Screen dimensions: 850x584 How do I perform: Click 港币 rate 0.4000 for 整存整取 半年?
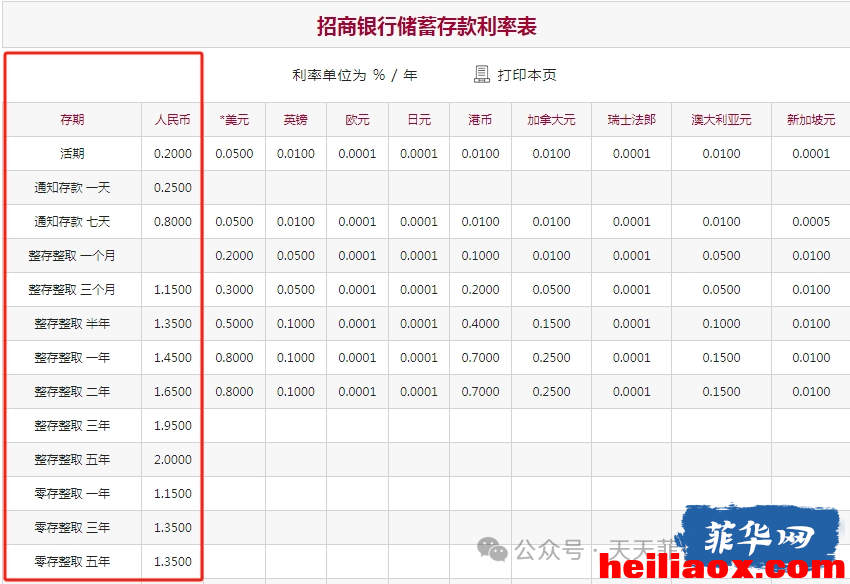point(480,324)
